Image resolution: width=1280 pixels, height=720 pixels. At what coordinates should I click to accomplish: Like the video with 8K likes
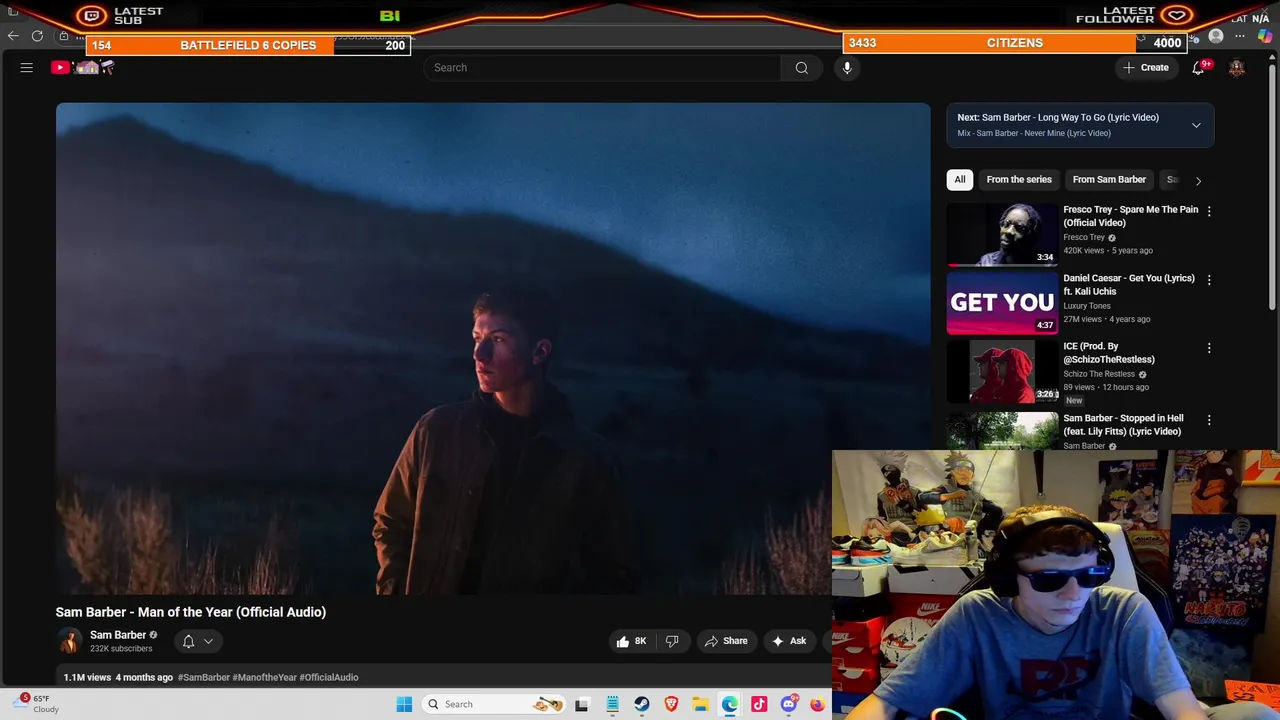[631, 641]
